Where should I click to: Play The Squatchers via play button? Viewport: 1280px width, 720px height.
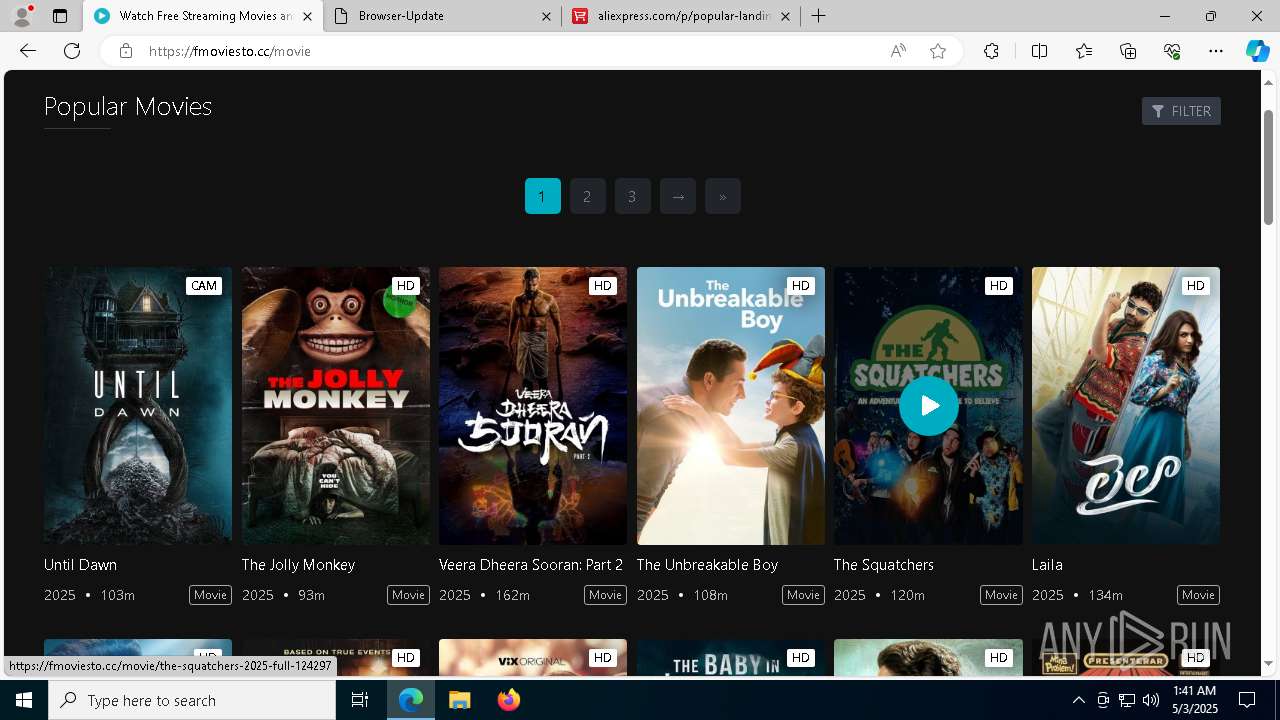[x=928, y=406]
